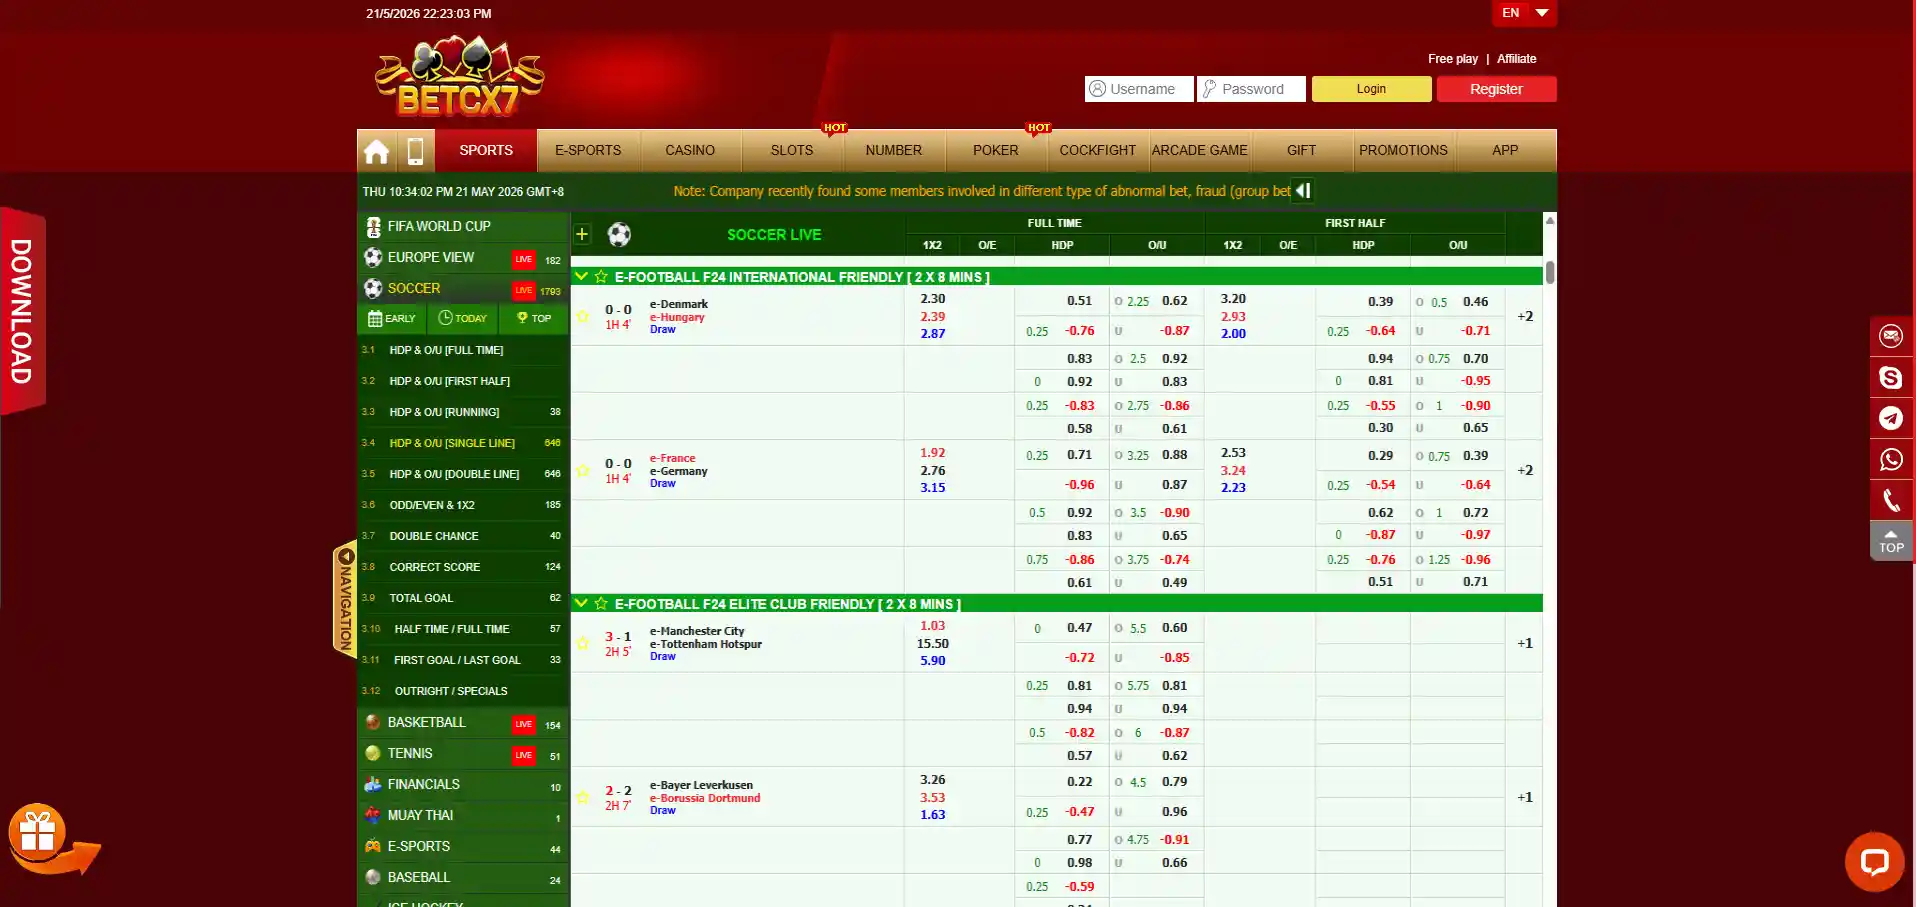Viewport: 1916px width, 907px height.
Task: Open the Skype contact icon
Action: pos(1891,377)
